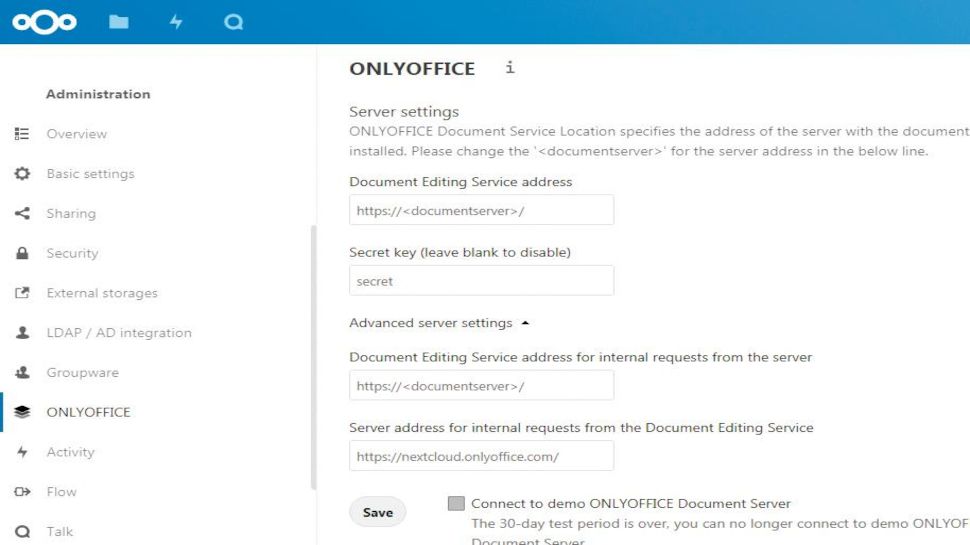The width and height of the screenshot is (970, 545).
Task: Click the info icon beside ONLYOFFICE title
Action: click(x=510, y=67)
